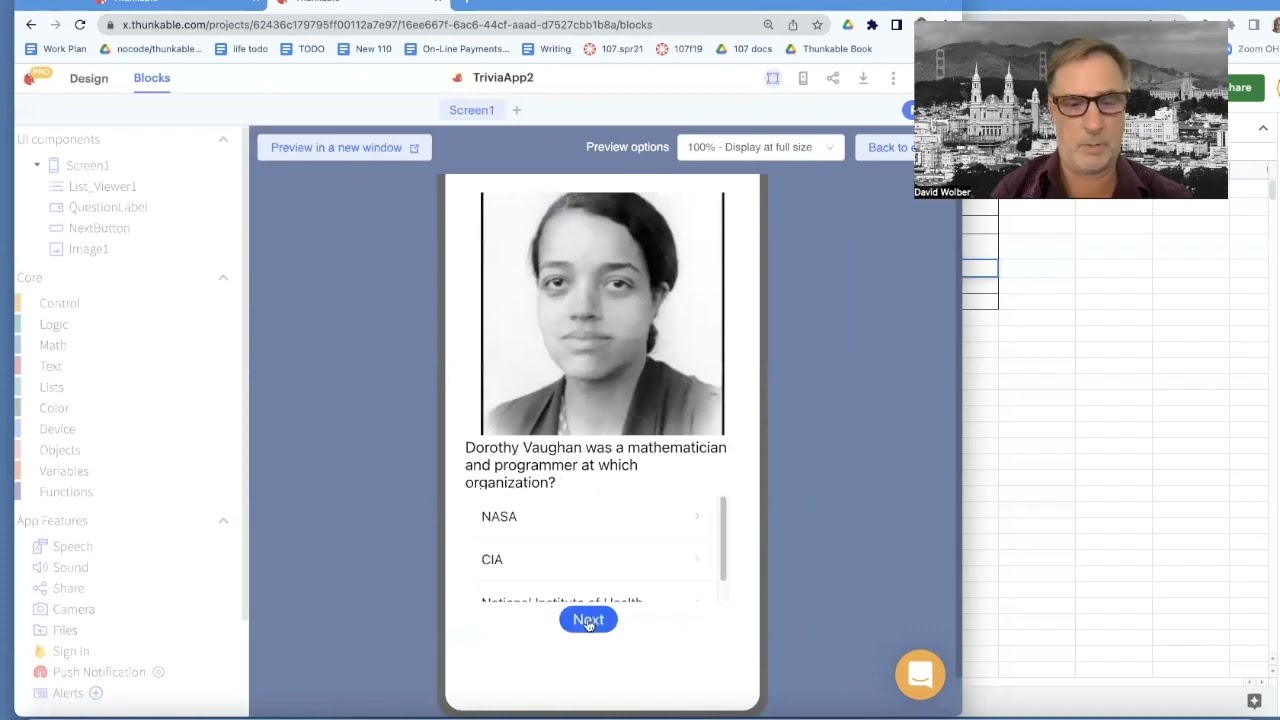Viewport: 1280px width, 720px height.
Task: Click the live test on device icon
Action: (803, 78)
